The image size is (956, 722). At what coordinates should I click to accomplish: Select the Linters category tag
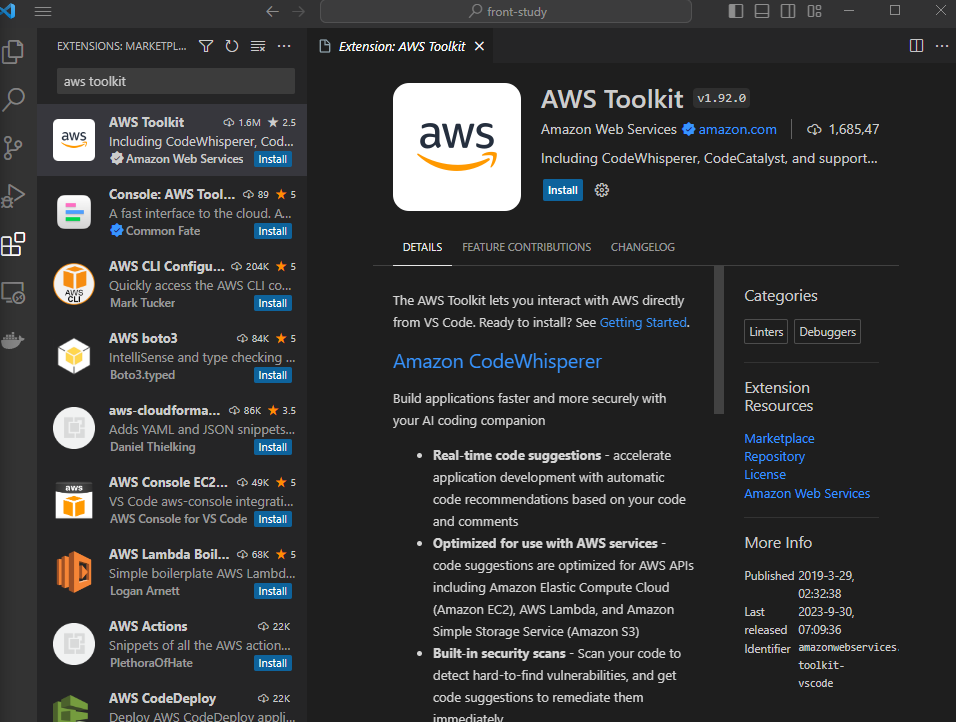click(766, 332)
